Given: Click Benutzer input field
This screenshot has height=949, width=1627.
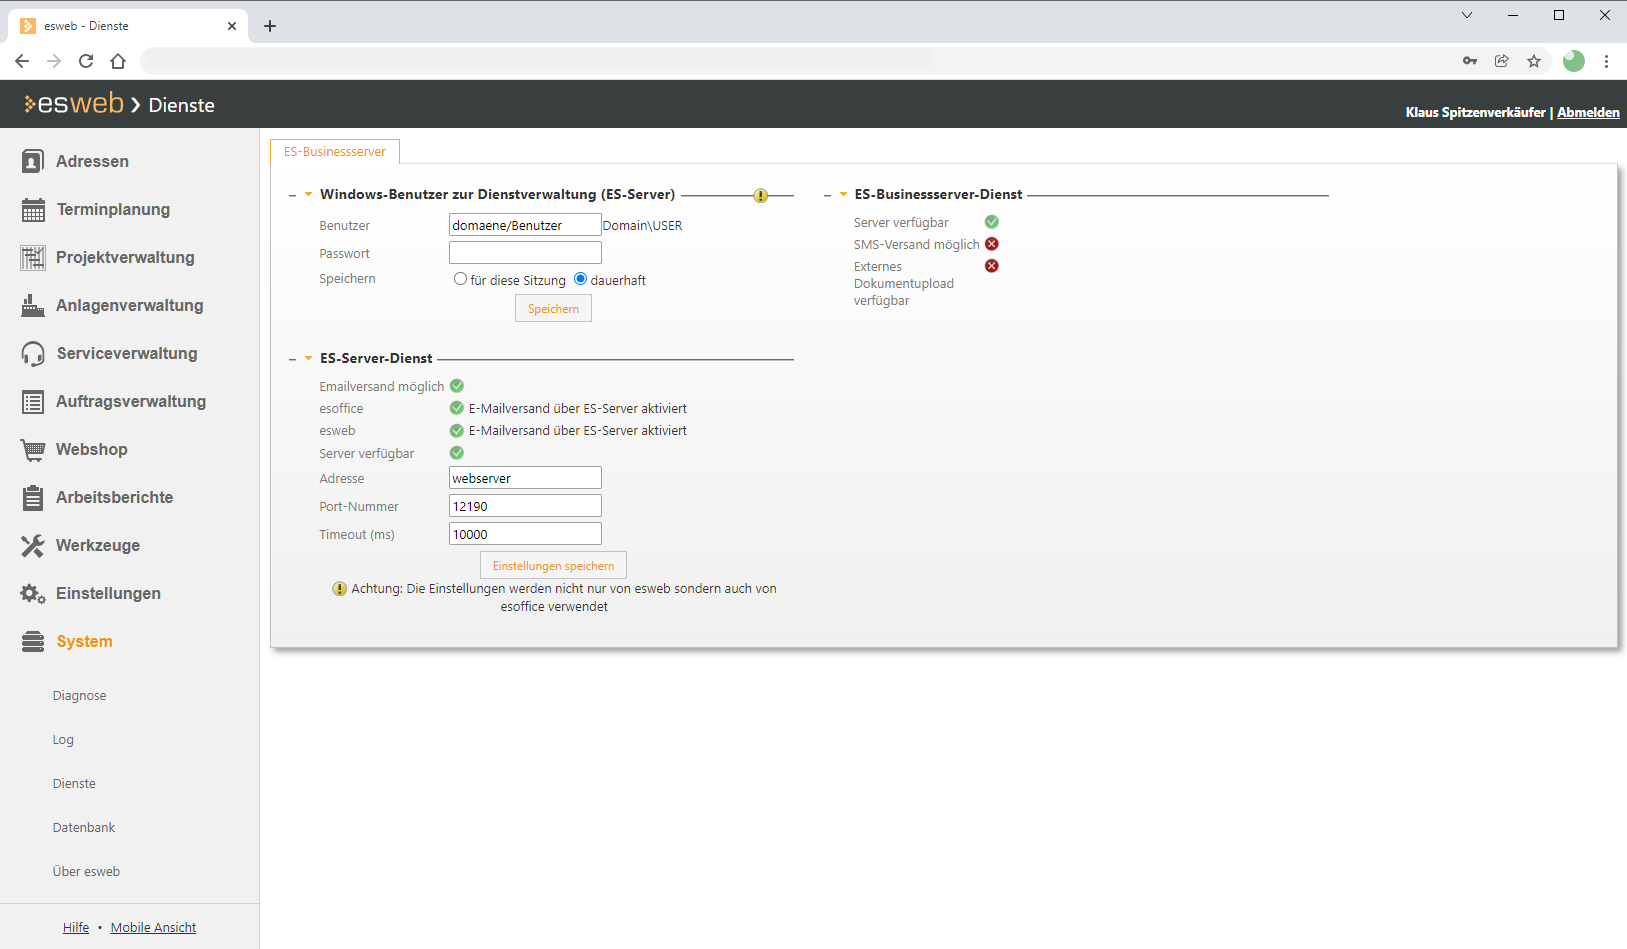Looking at the screenshot, I should tap(525, 225).
